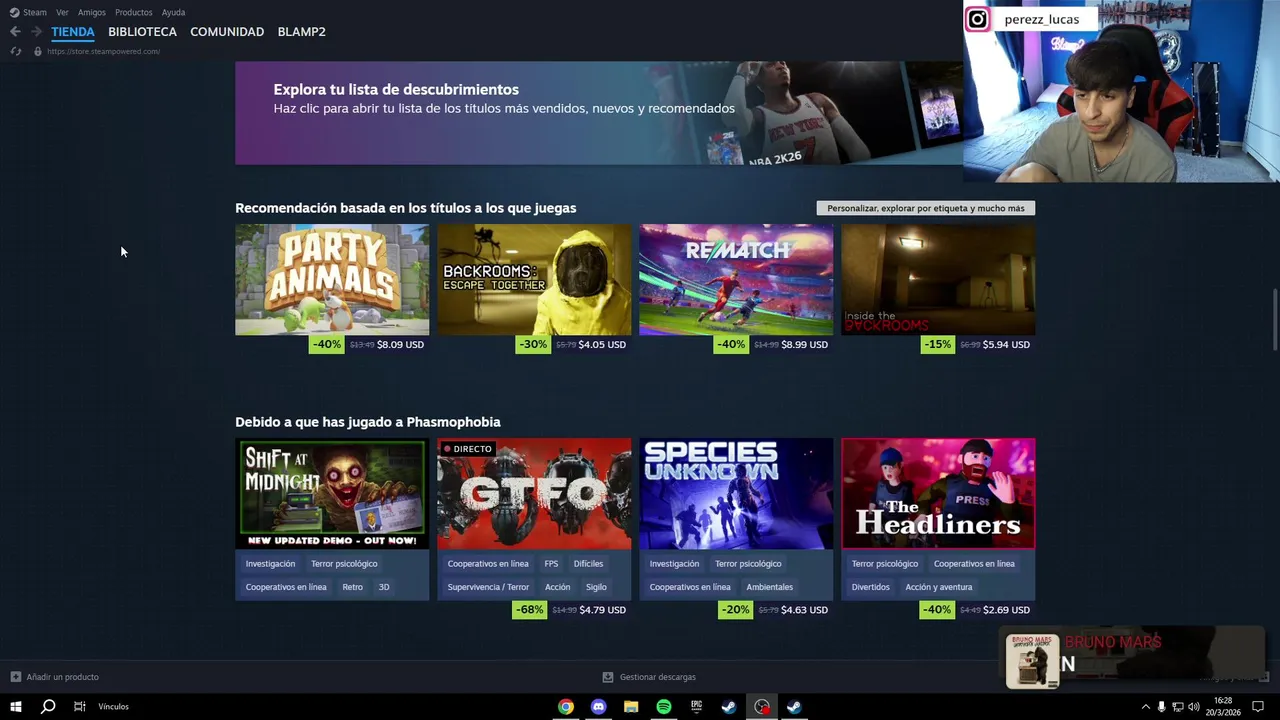Viewport: 1280px width, 720px height.
Task: Click the 3D tag under Shift at Midnight
Action: (384, 587)
